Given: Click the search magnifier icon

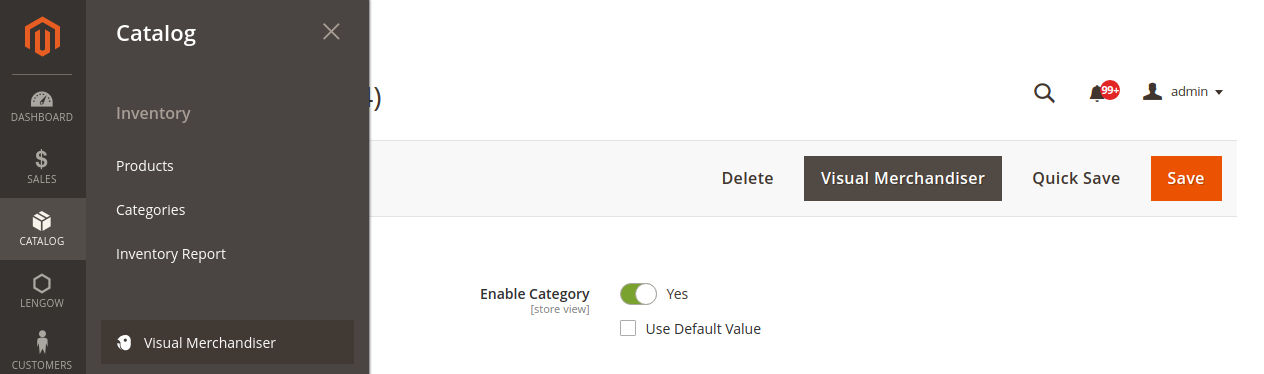Looking at the screenshot, I should click(1044, 93).
